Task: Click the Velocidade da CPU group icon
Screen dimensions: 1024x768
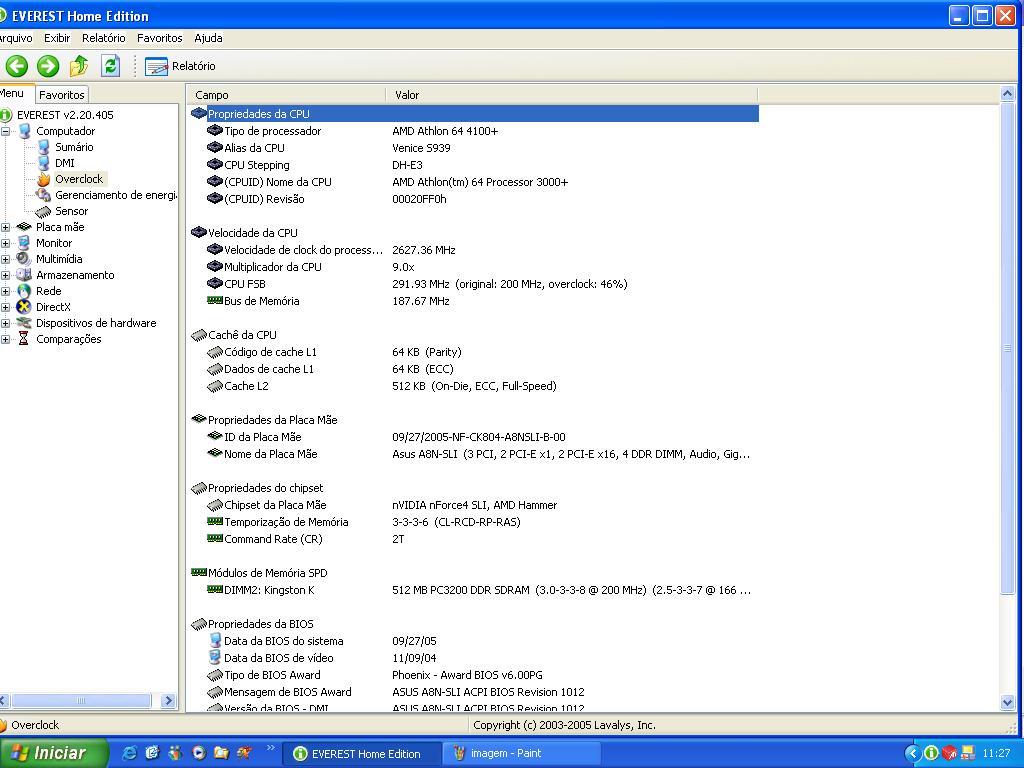Action: pos(199,232)
